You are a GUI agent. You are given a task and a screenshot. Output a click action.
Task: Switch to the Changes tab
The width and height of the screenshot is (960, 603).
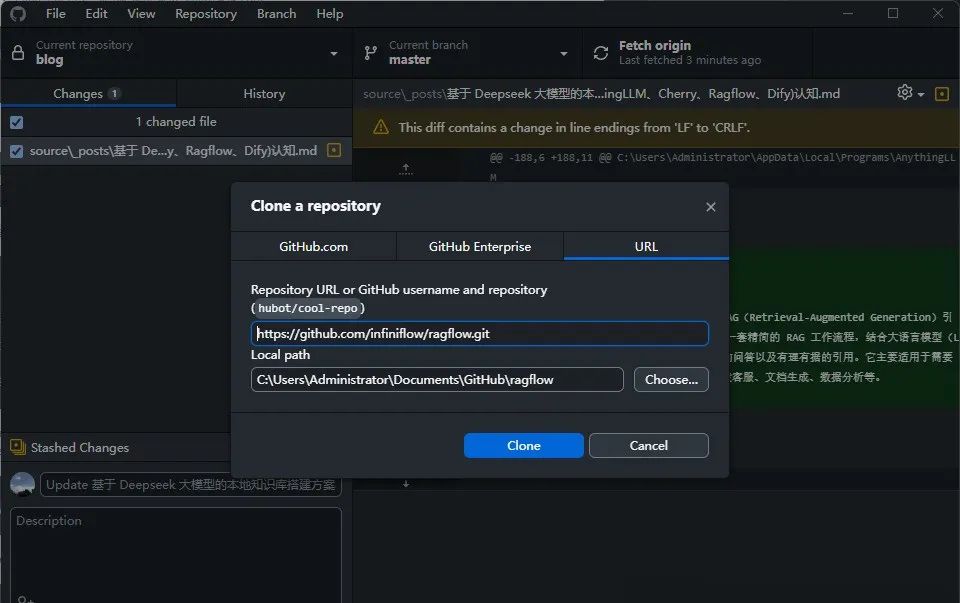[88, 94]
